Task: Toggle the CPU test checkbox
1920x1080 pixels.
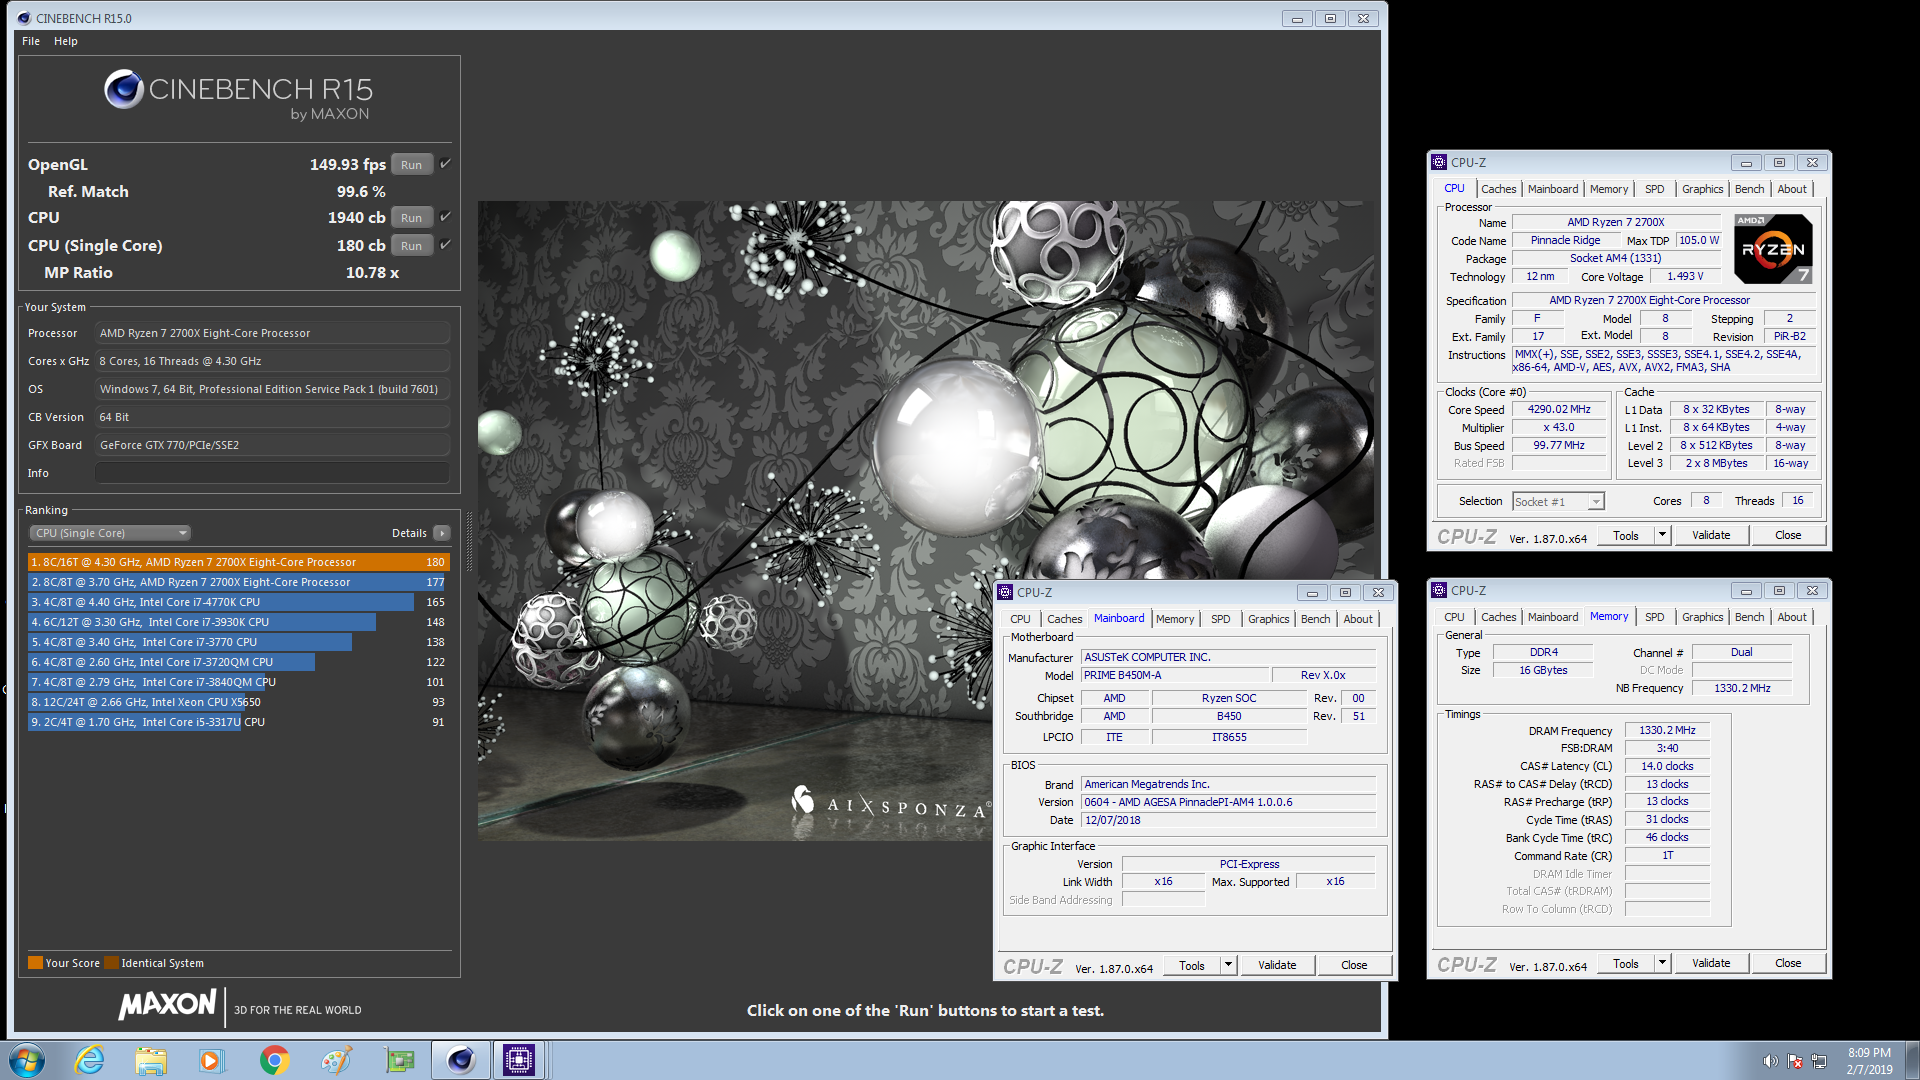Action: coord(445,217)
